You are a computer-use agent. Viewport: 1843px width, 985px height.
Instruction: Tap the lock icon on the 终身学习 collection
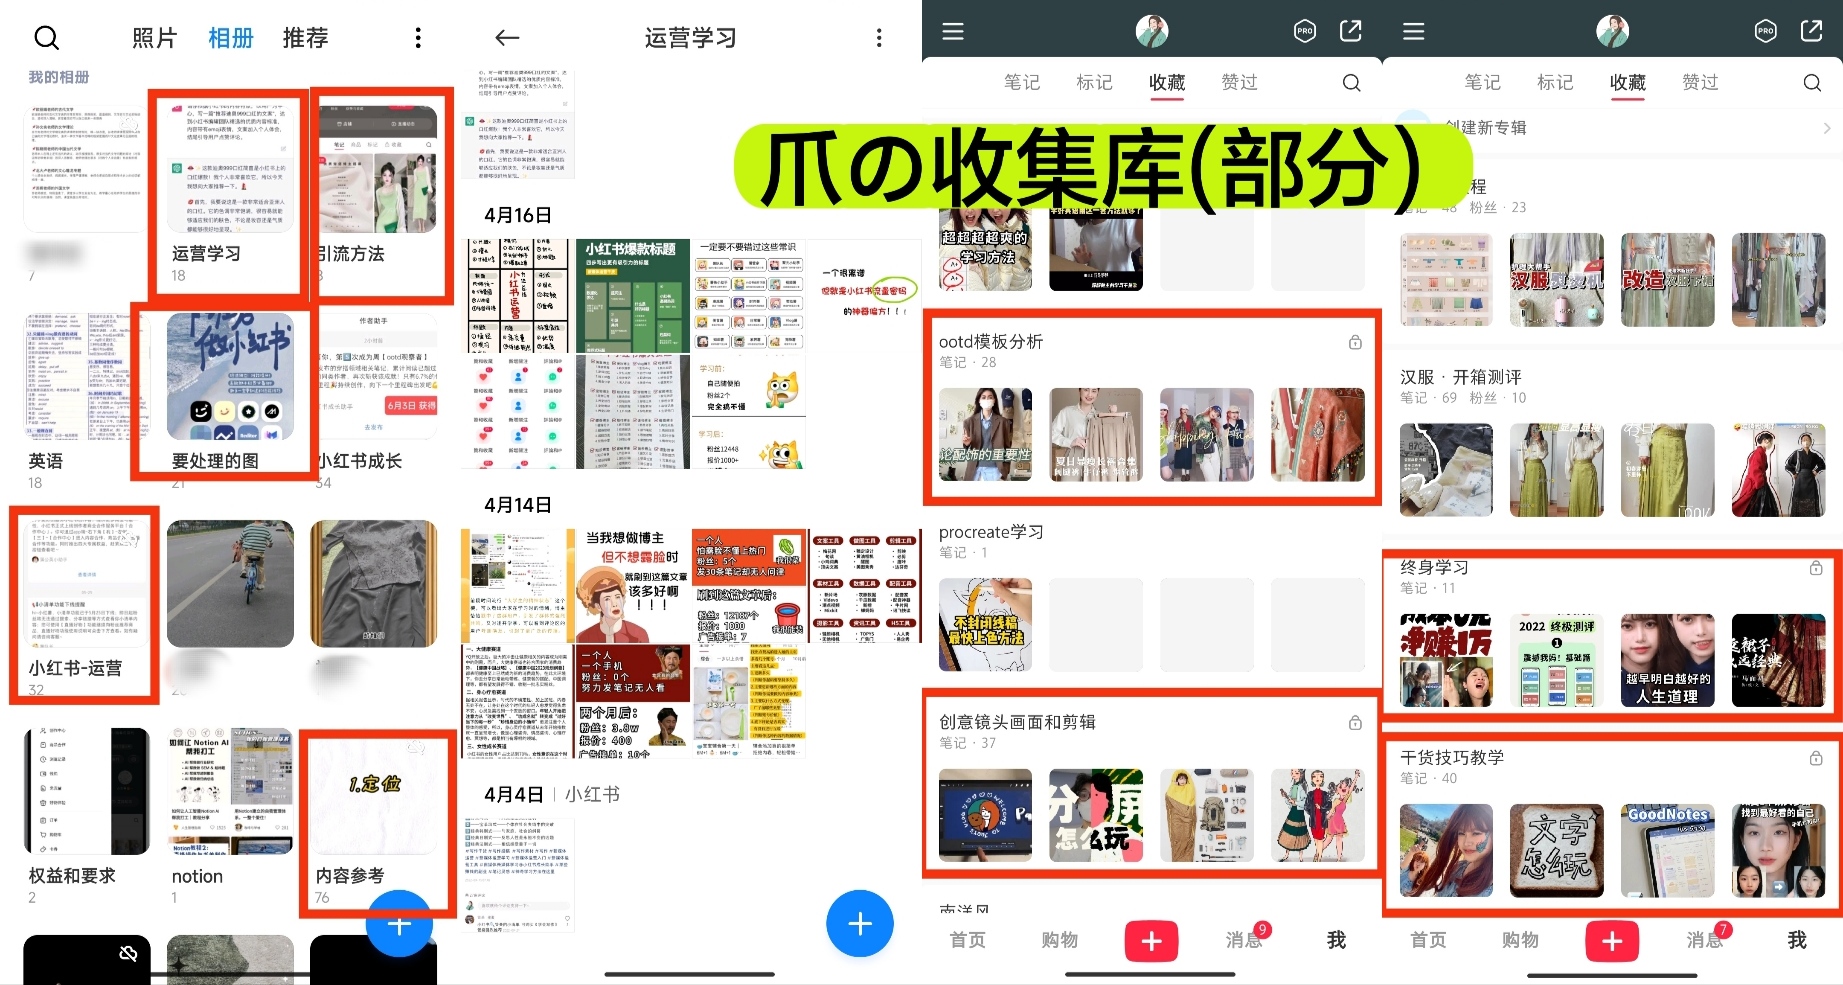[1816, 568]
